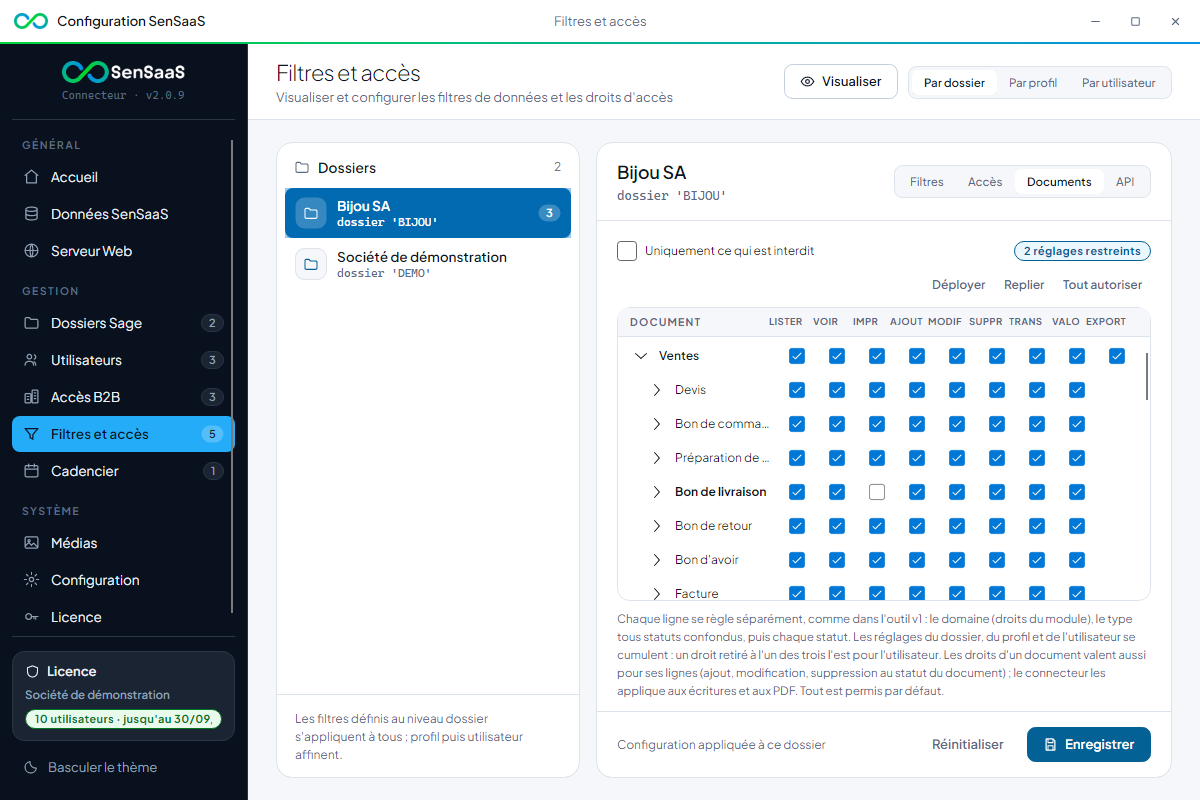1200x800 pixels.
Task: Uncheck the VALO checkbox for Bon de retour
Action: tap(1077, 526)
